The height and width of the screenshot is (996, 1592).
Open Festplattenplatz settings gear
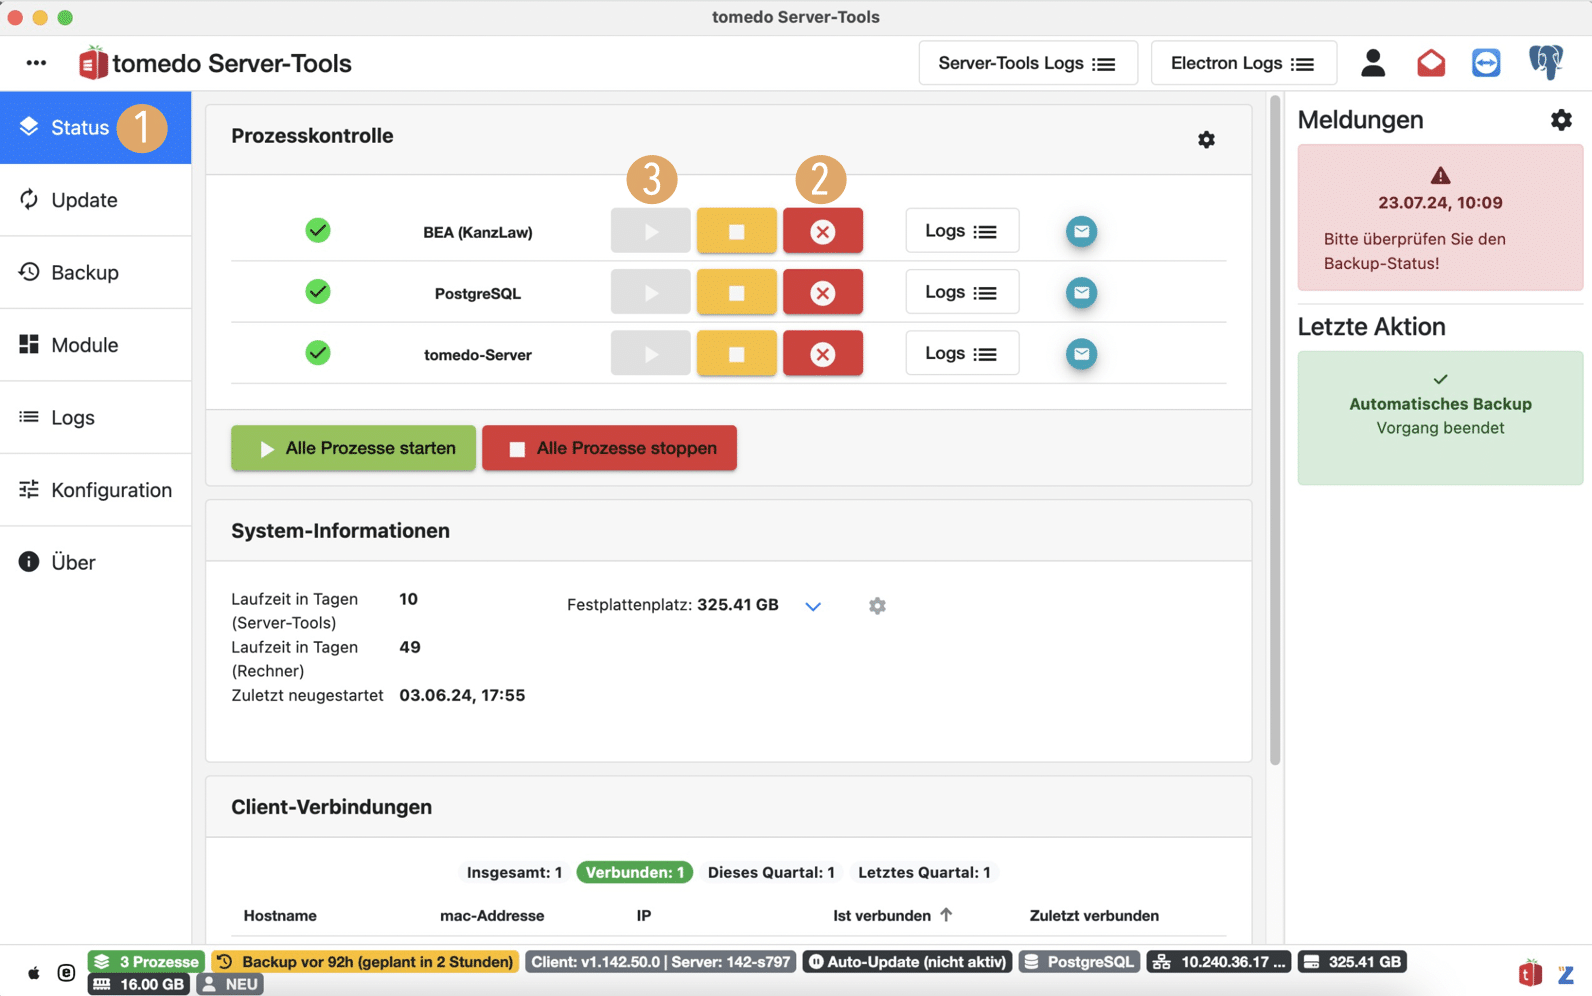877,606
